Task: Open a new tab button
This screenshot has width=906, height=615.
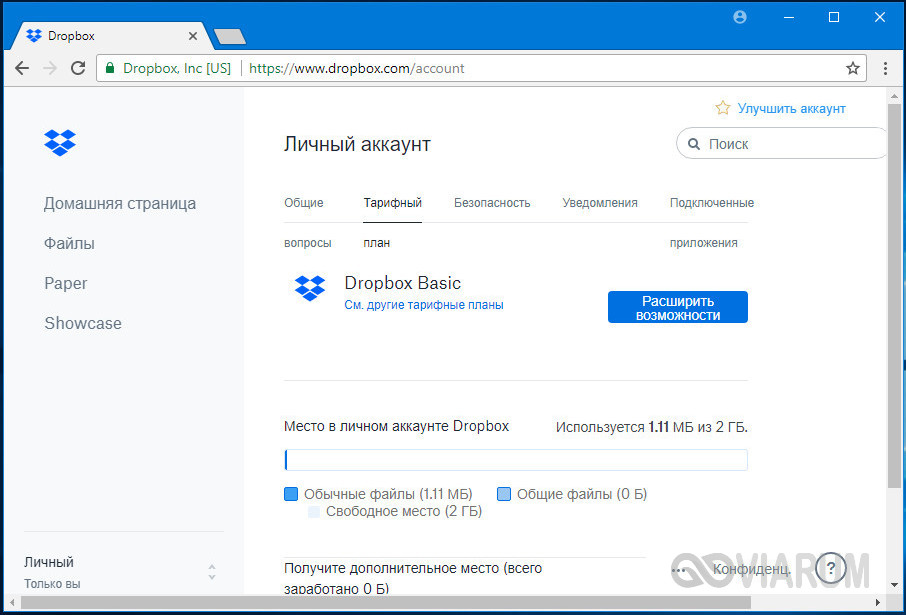Action: click(x=230, y=37)
